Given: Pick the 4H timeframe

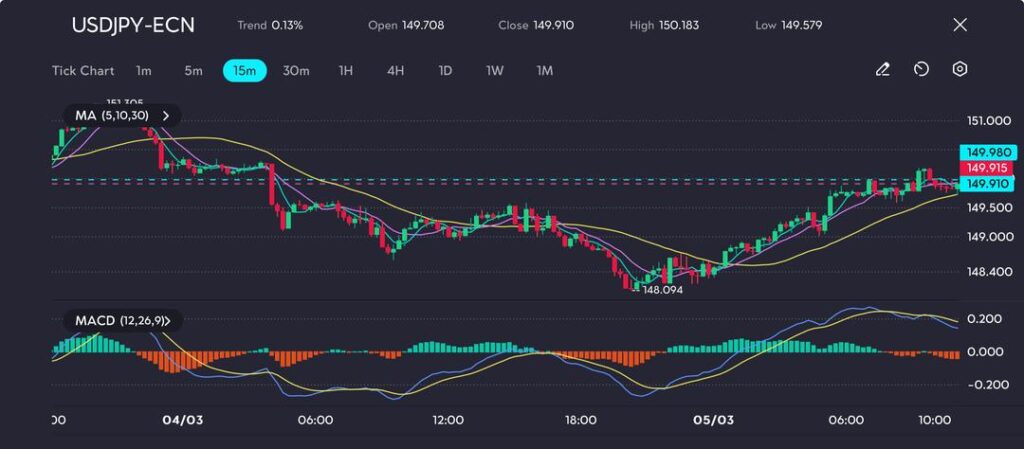Looking at the screenshot, I should (396, 71).
